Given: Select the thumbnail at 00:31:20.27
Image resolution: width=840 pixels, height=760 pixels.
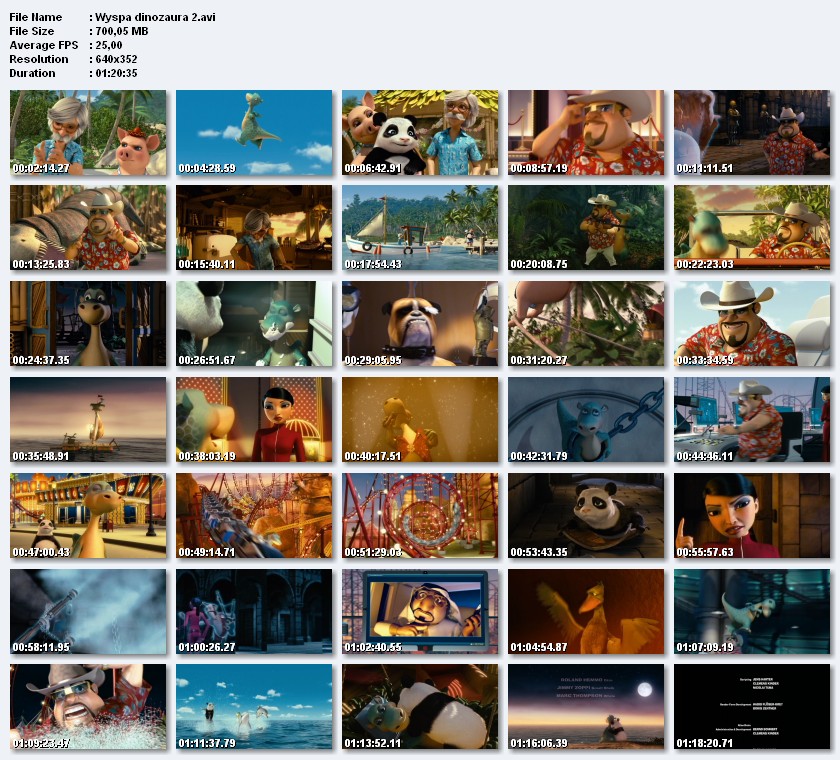Looking at the screenshot, I should click(586, 323).
